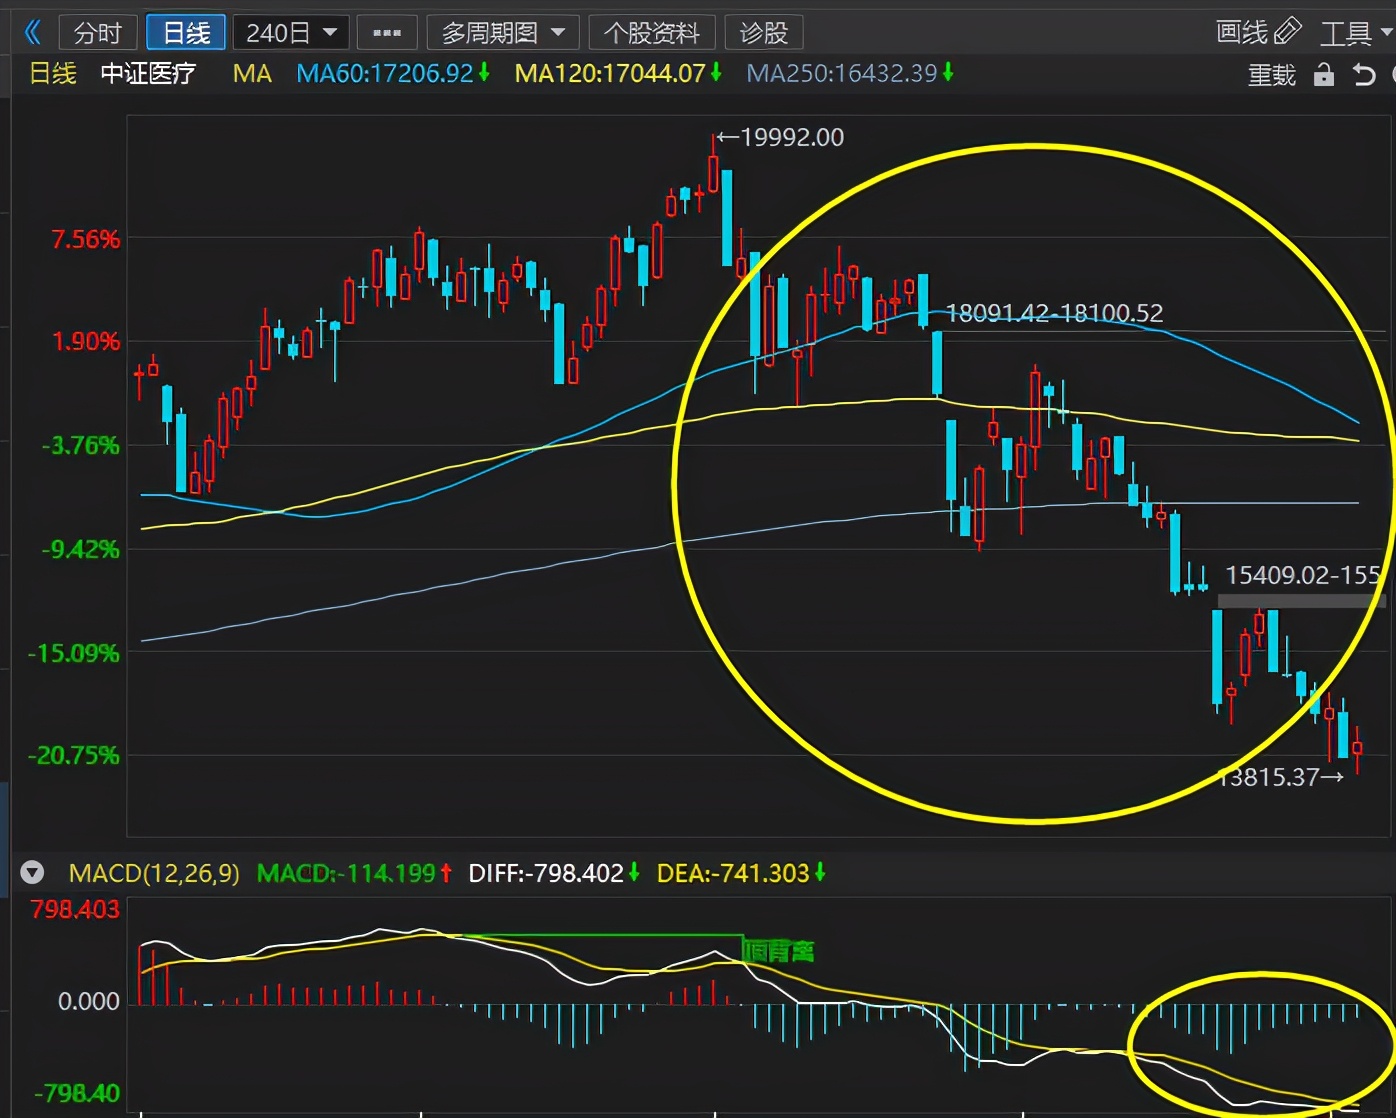
Task: Click the MA120 moving average indicator
Action: (618, 73)
